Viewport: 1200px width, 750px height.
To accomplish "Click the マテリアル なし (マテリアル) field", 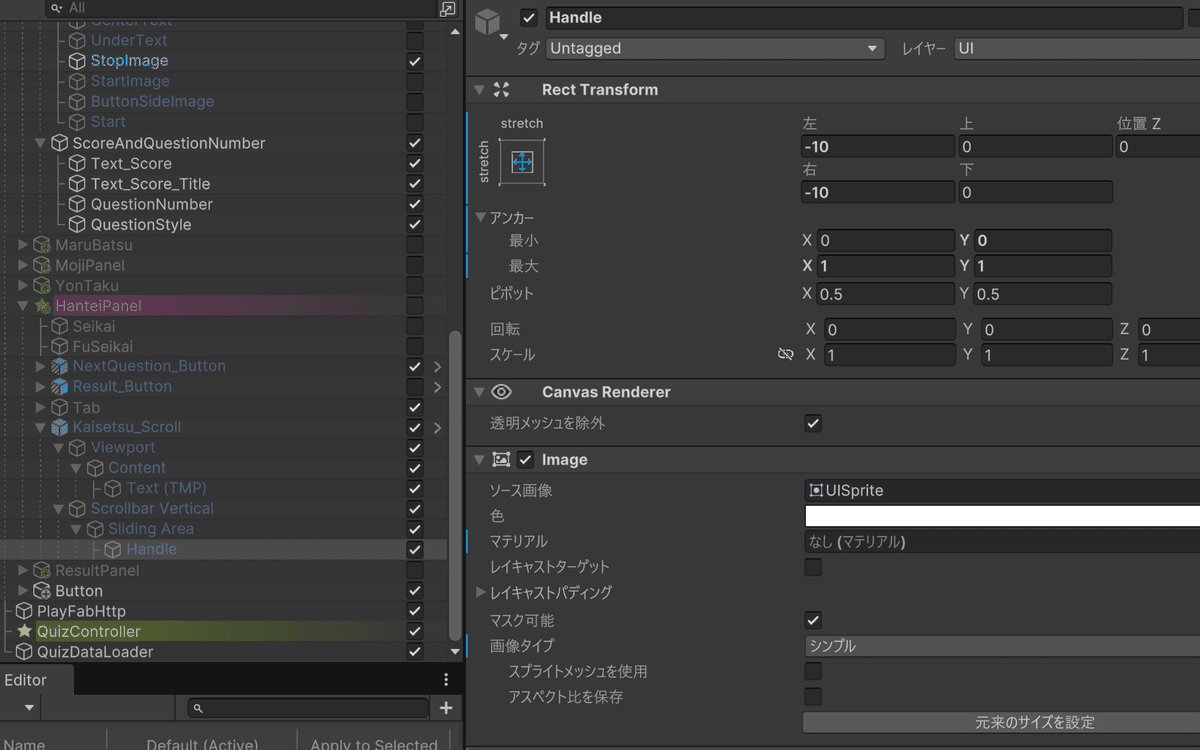I will click(1002, 542).
